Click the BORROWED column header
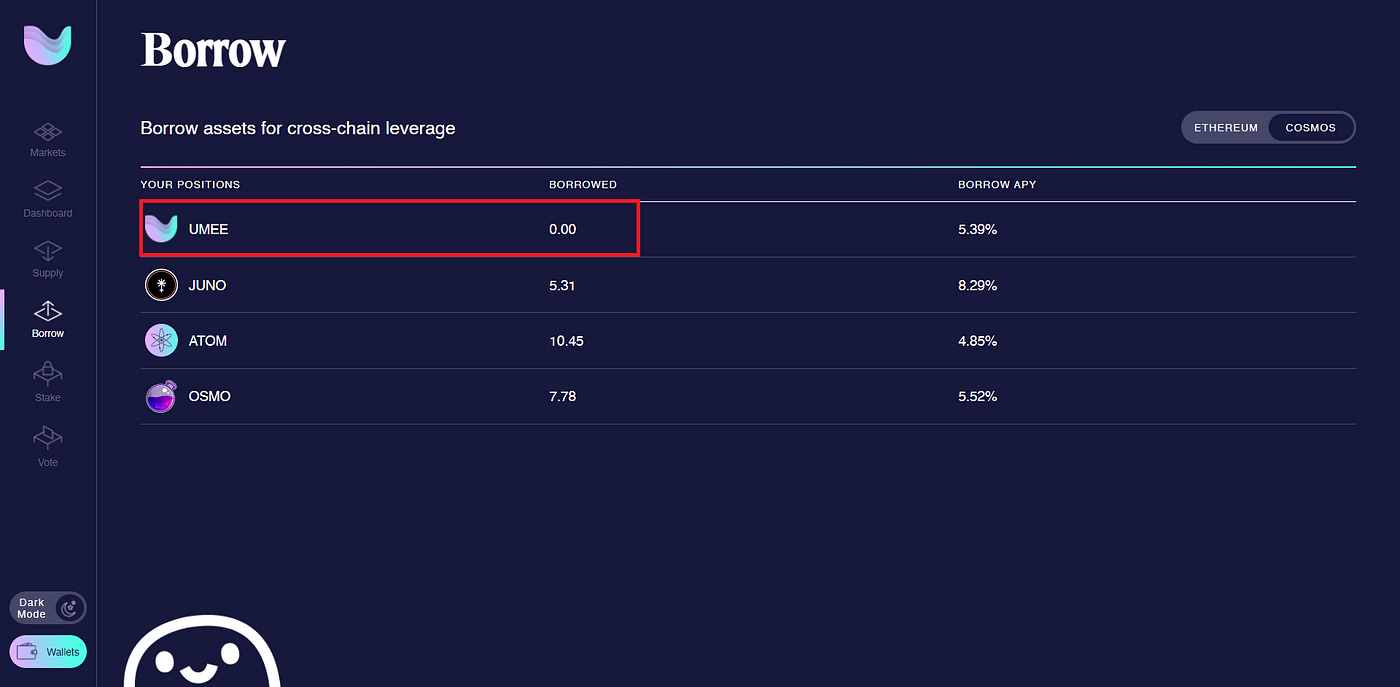This screenshot has height=687, width=1400. pos(583,185)
